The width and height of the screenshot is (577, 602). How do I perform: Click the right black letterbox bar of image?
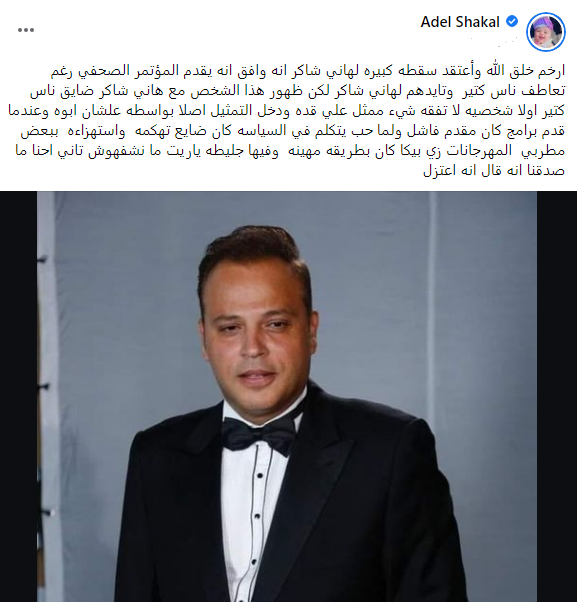(557, 396)
